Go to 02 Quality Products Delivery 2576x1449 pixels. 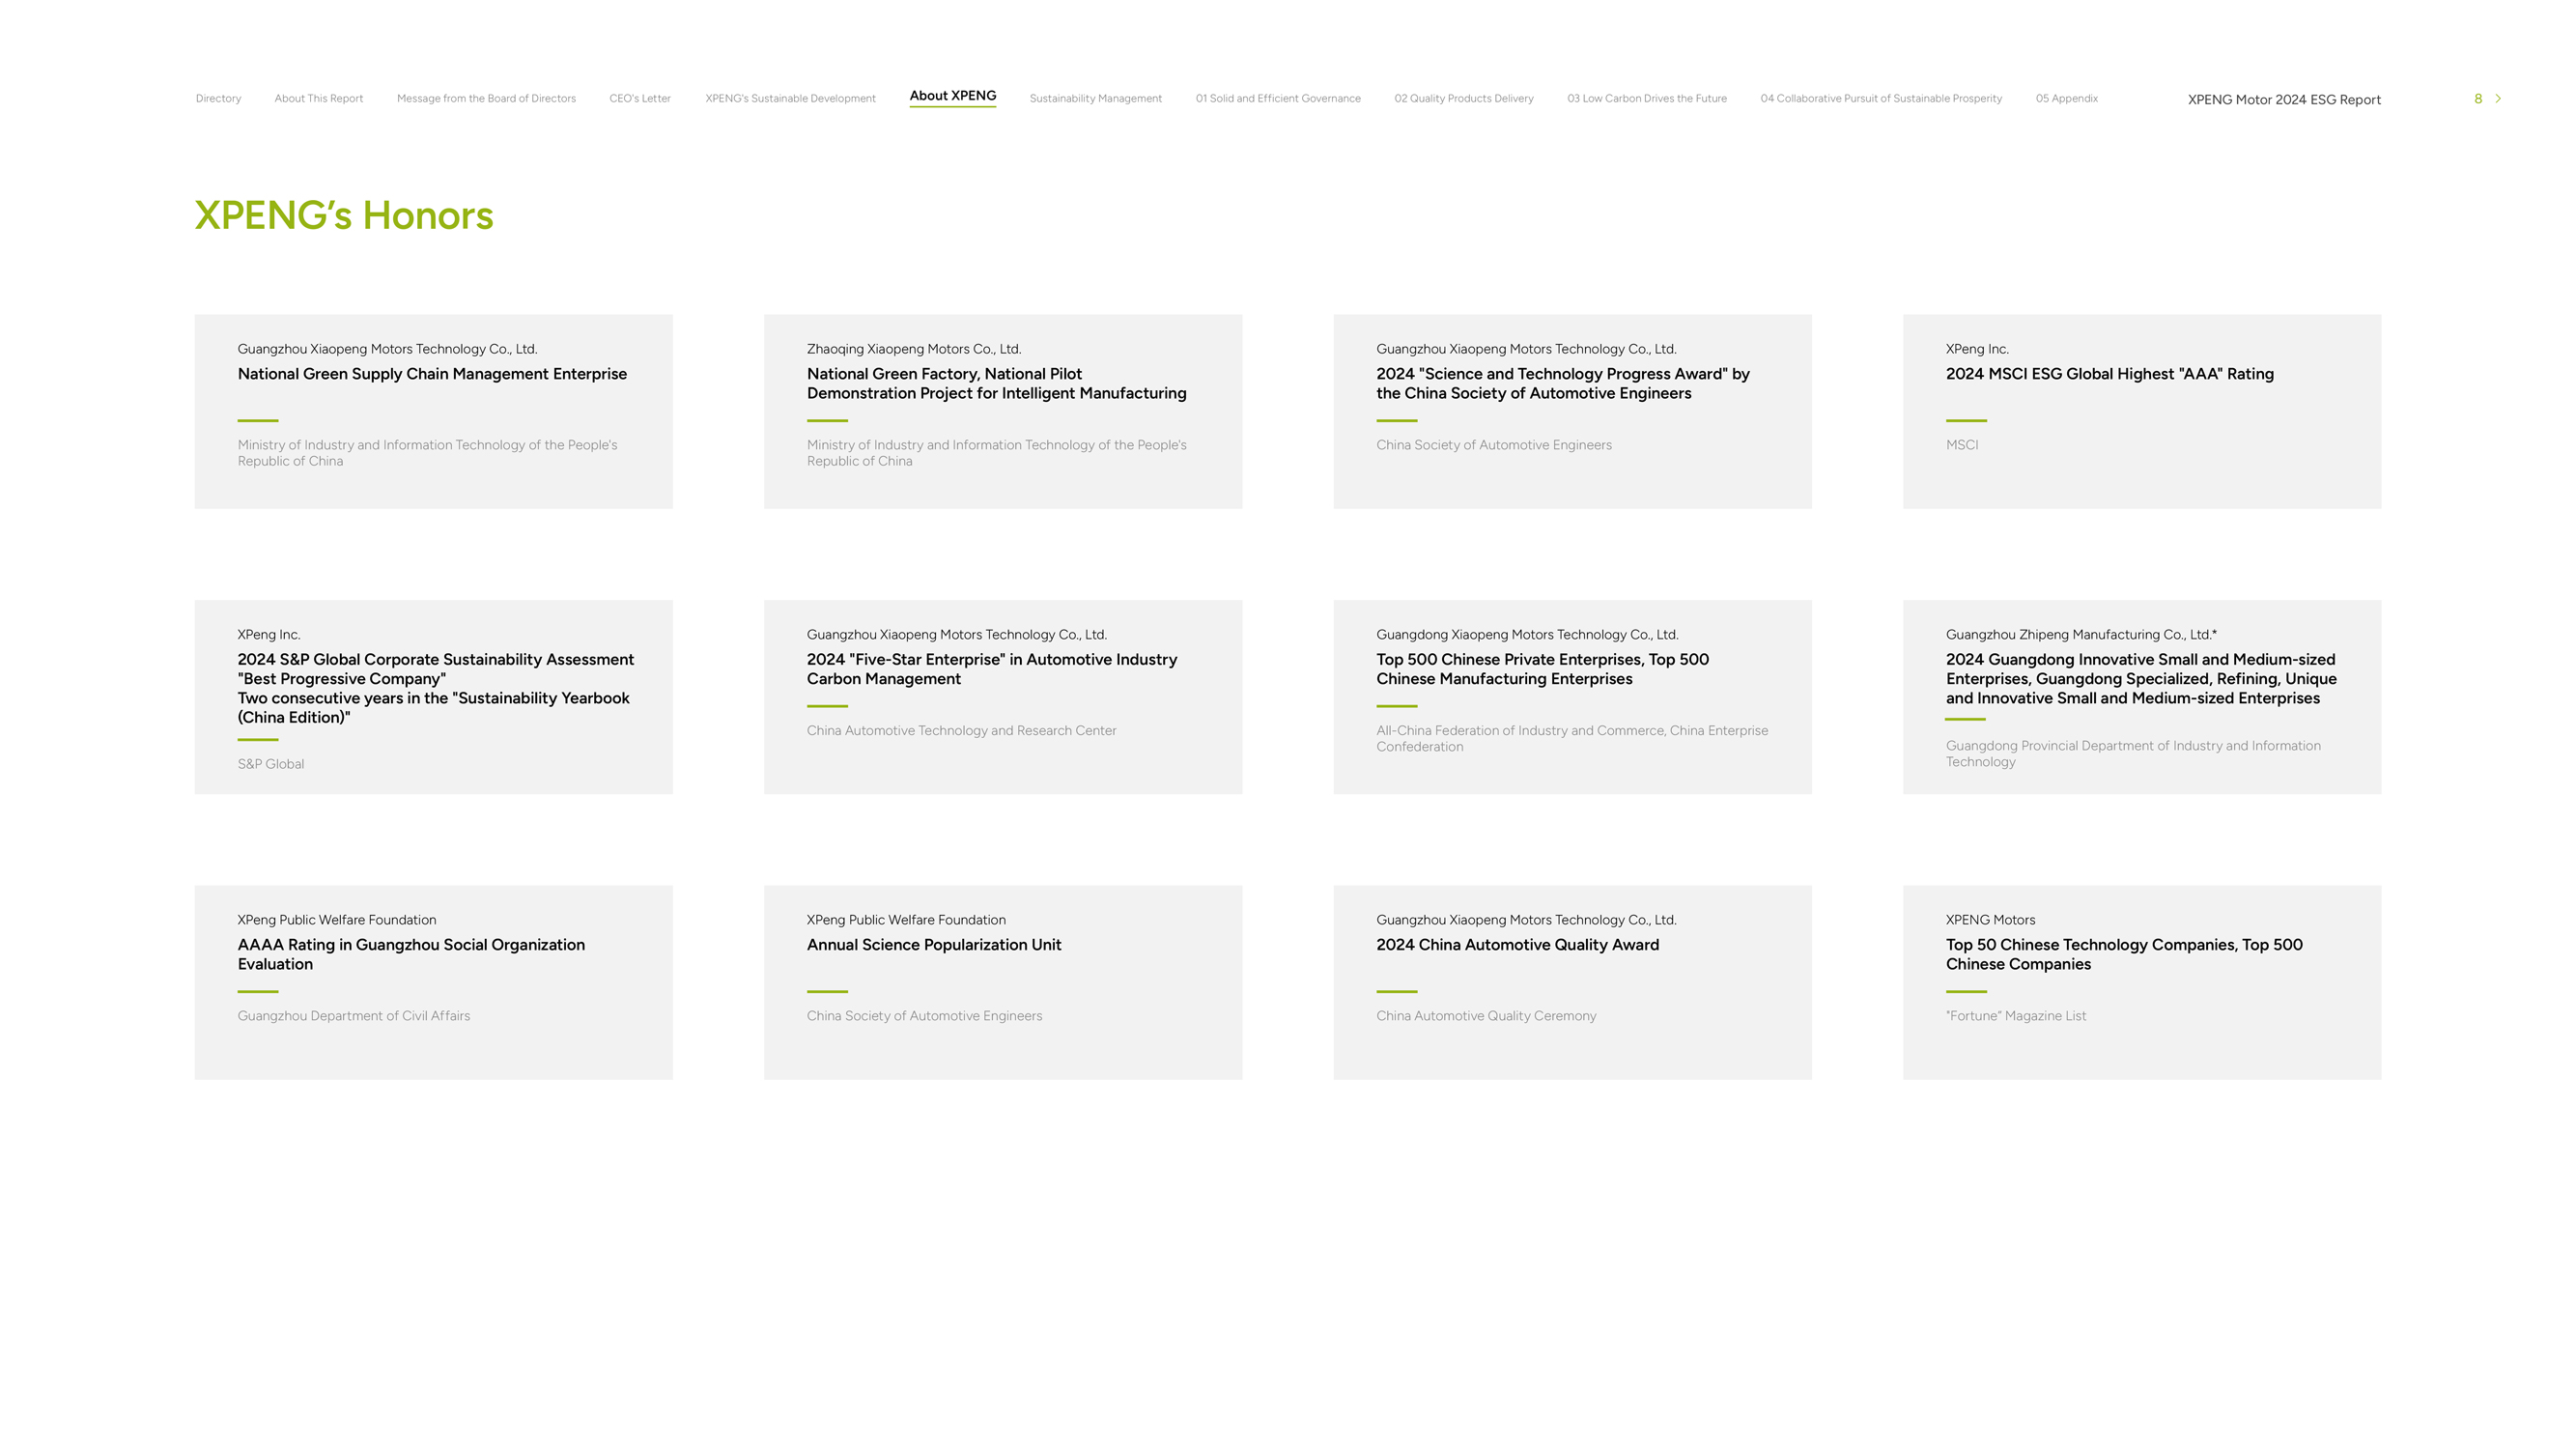click(1463, 98)
